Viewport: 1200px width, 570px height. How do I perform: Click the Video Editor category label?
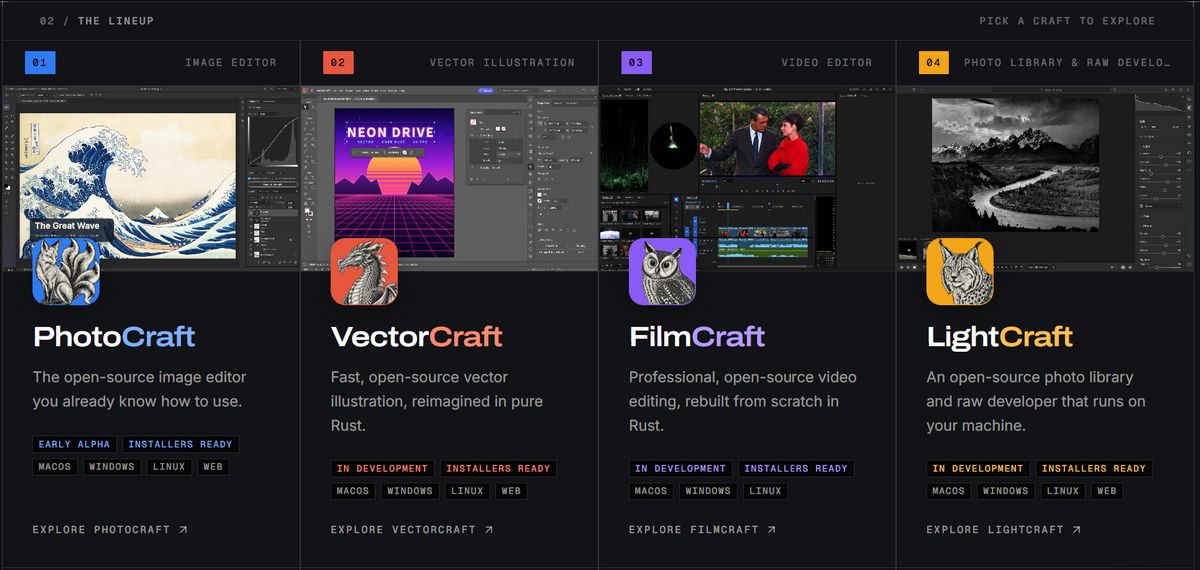point(827,62)
